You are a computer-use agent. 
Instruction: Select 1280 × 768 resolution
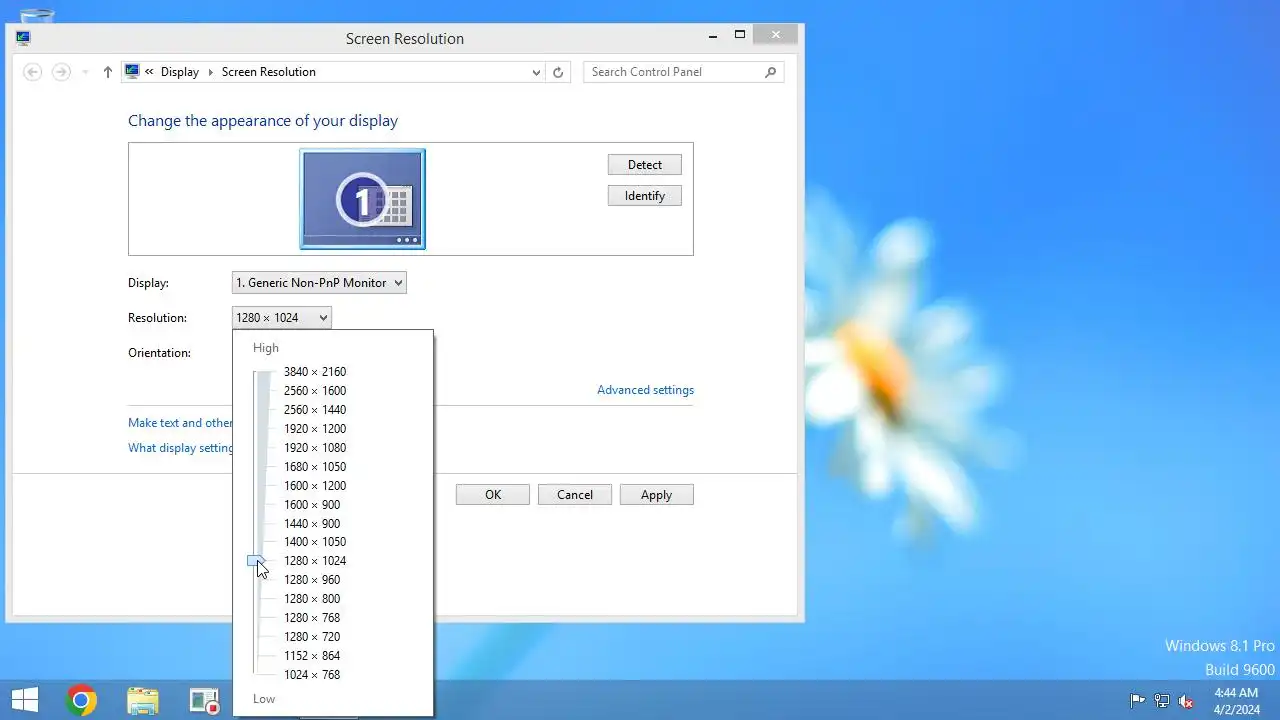pos(312,618)
